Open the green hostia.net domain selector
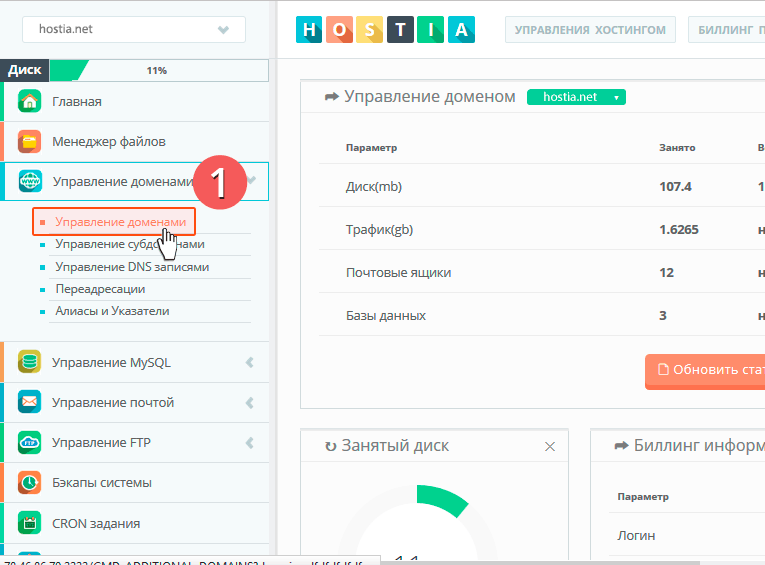765x565 pixels. (576, 97)
